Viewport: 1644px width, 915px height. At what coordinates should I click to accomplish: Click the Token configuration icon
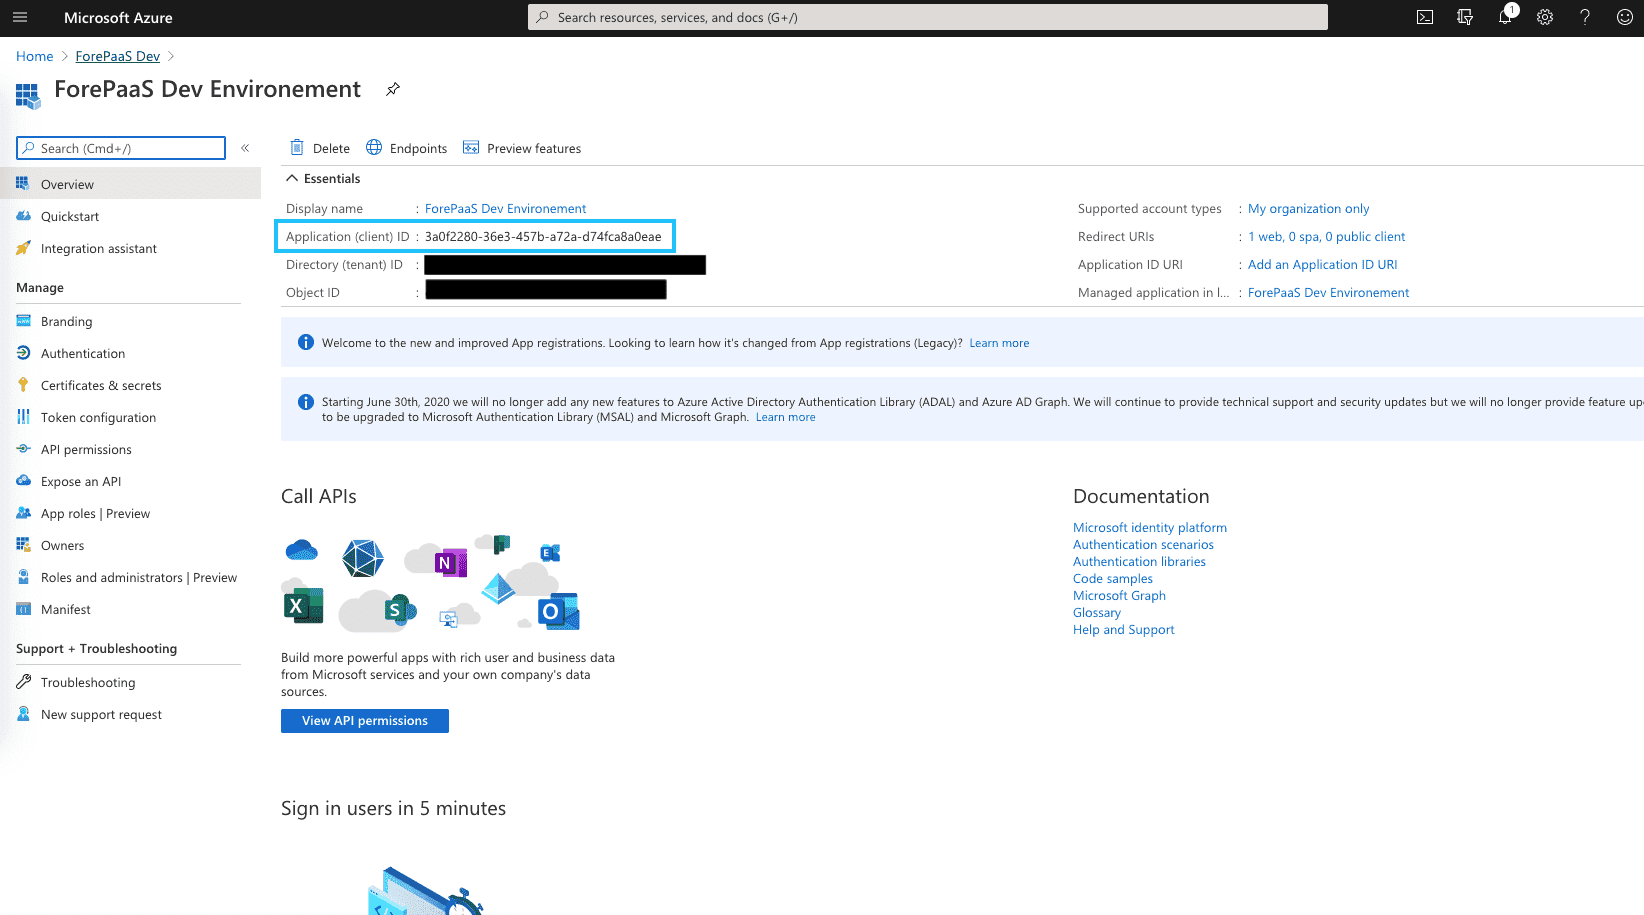(24, 417)
